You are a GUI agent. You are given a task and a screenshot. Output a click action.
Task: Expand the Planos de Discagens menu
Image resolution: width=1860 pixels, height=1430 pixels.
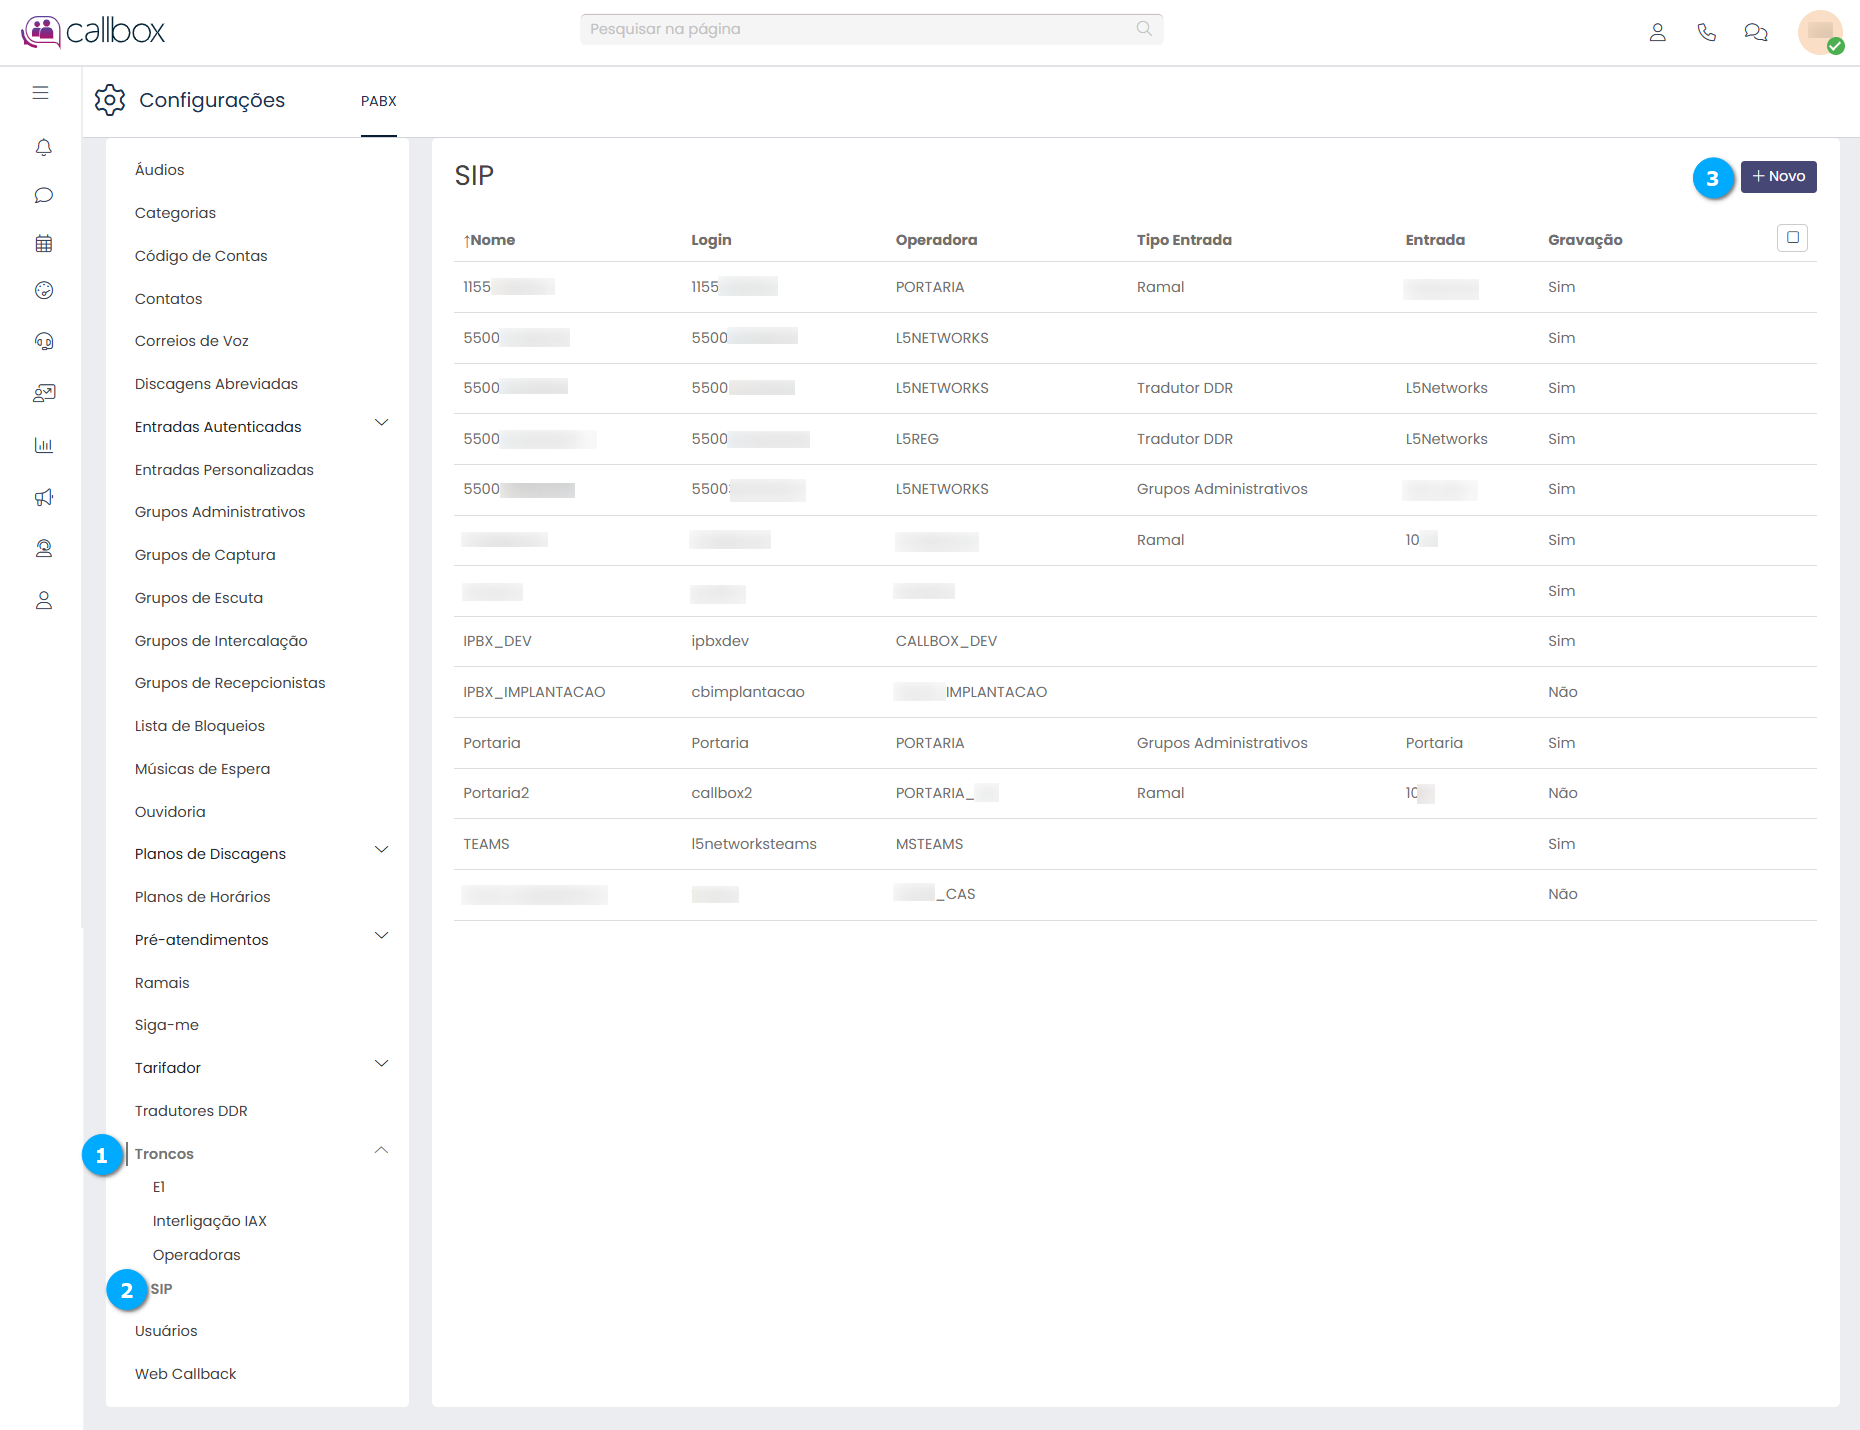[381, 850]
